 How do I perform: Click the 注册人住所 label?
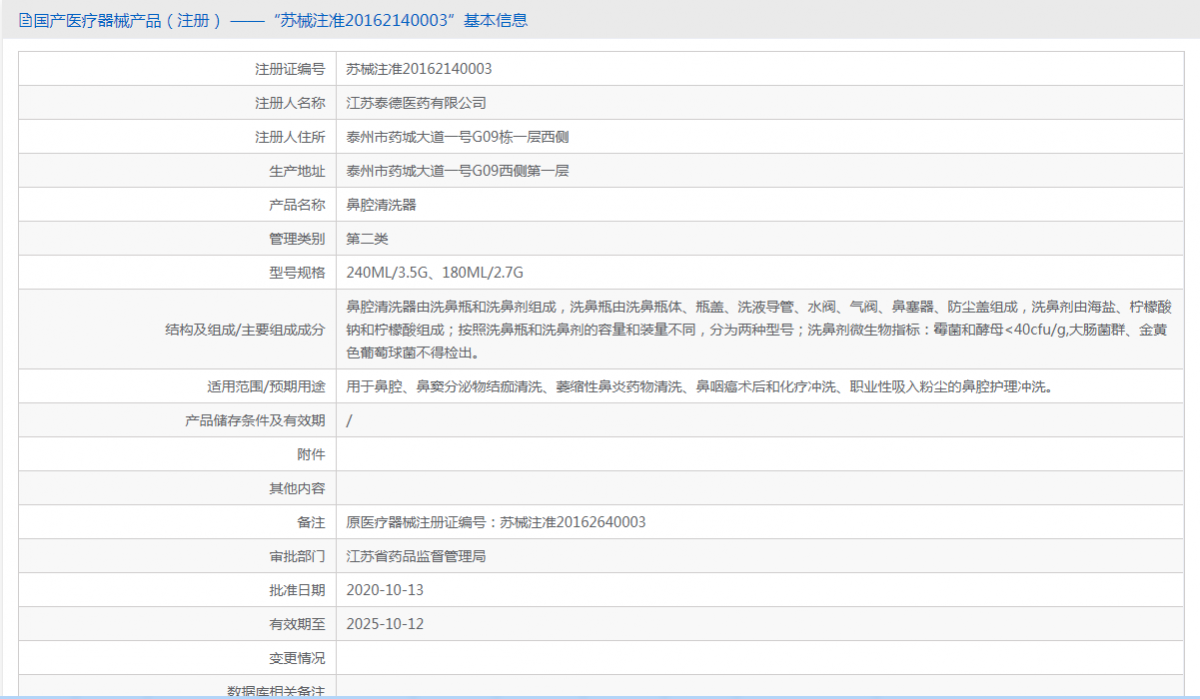click(x=290, y=137)
